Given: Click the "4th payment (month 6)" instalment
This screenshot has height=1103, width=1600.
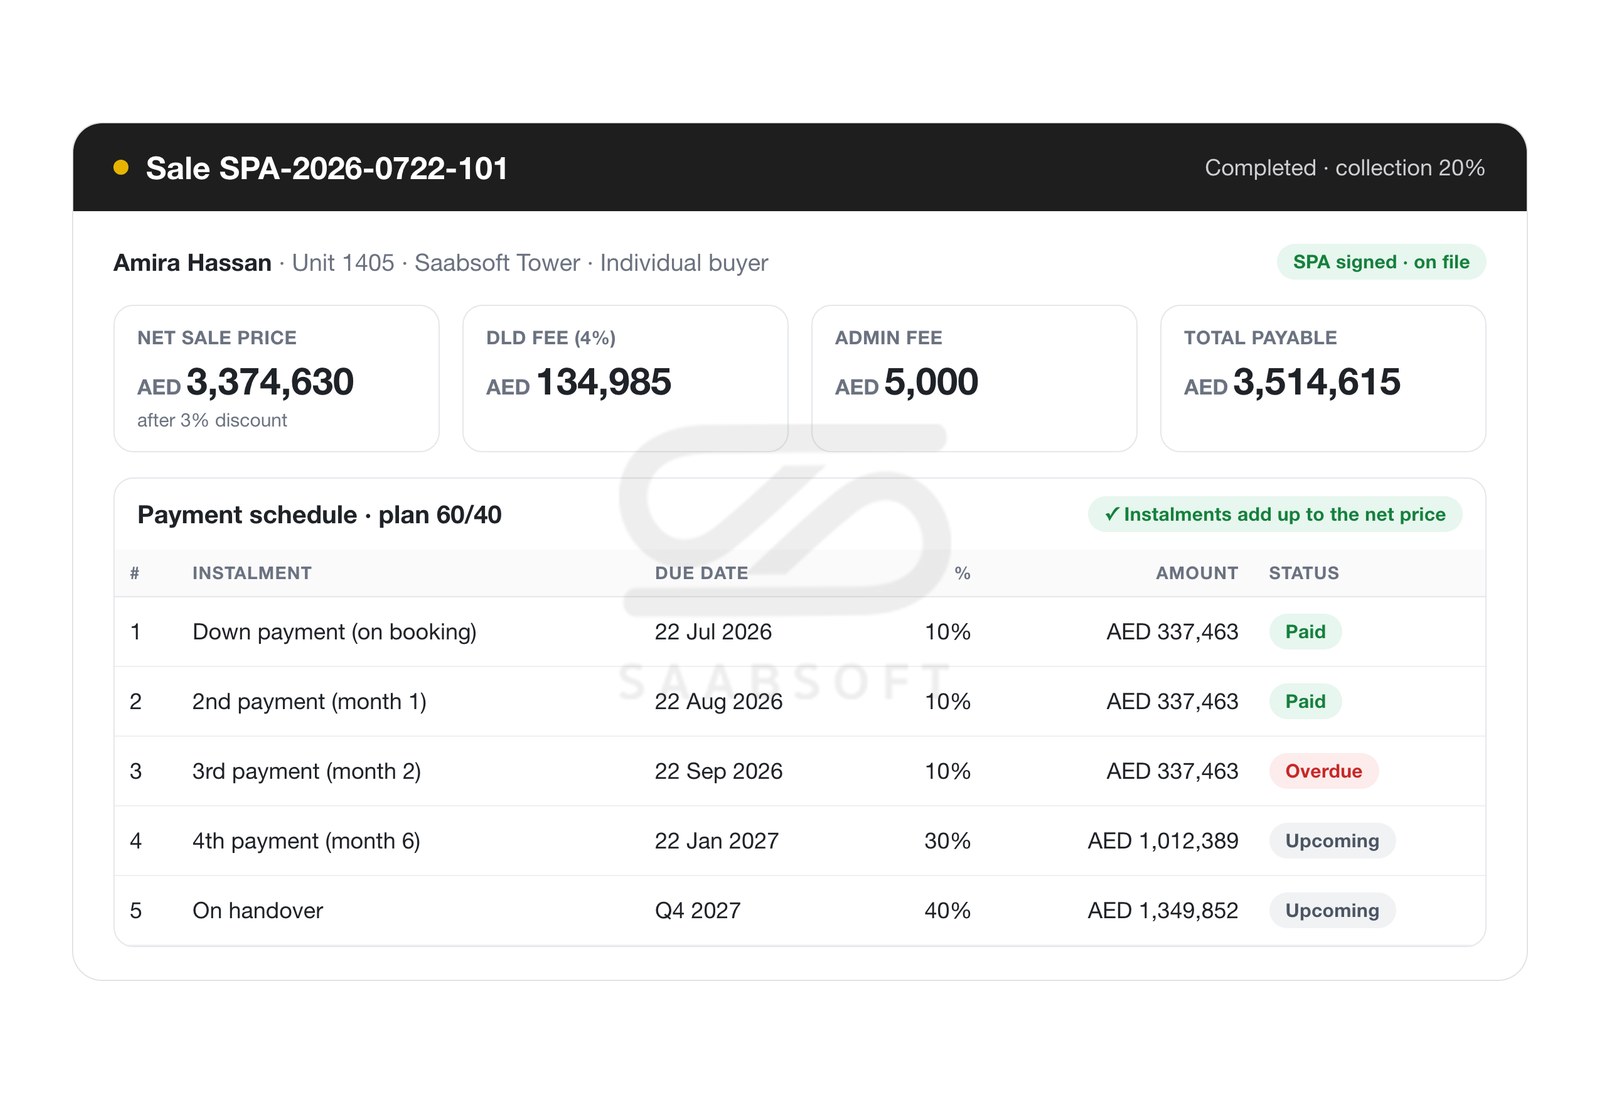Looking at the screenshot, I should [x=306, y=841].
